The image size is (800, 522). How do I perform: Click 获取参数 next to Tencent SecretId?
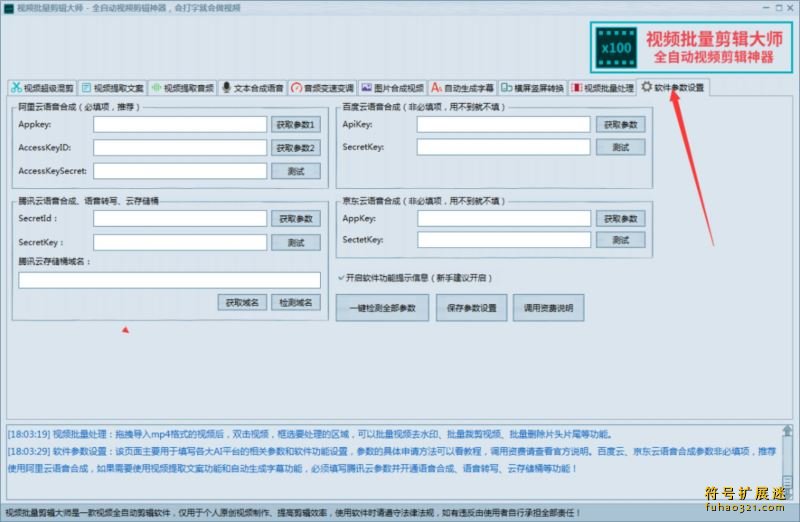296,219
